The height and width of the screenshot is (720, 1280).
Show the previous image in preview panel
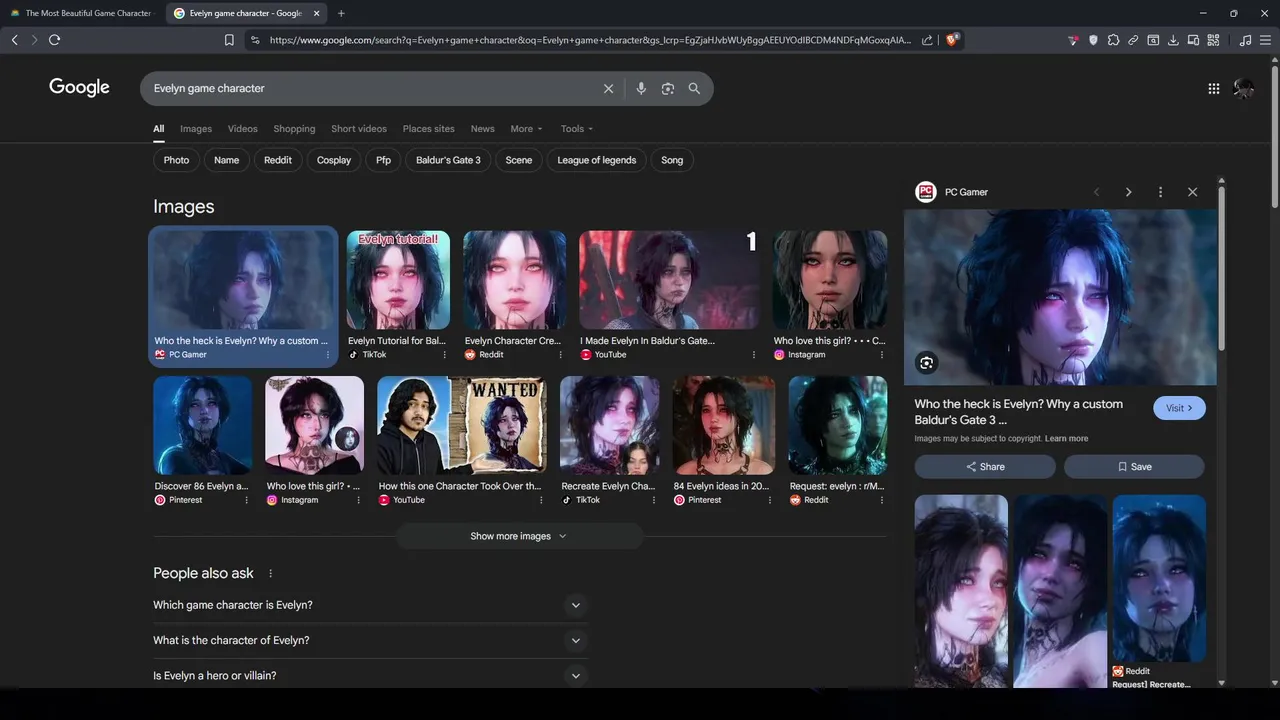(x=1096, y=192)
